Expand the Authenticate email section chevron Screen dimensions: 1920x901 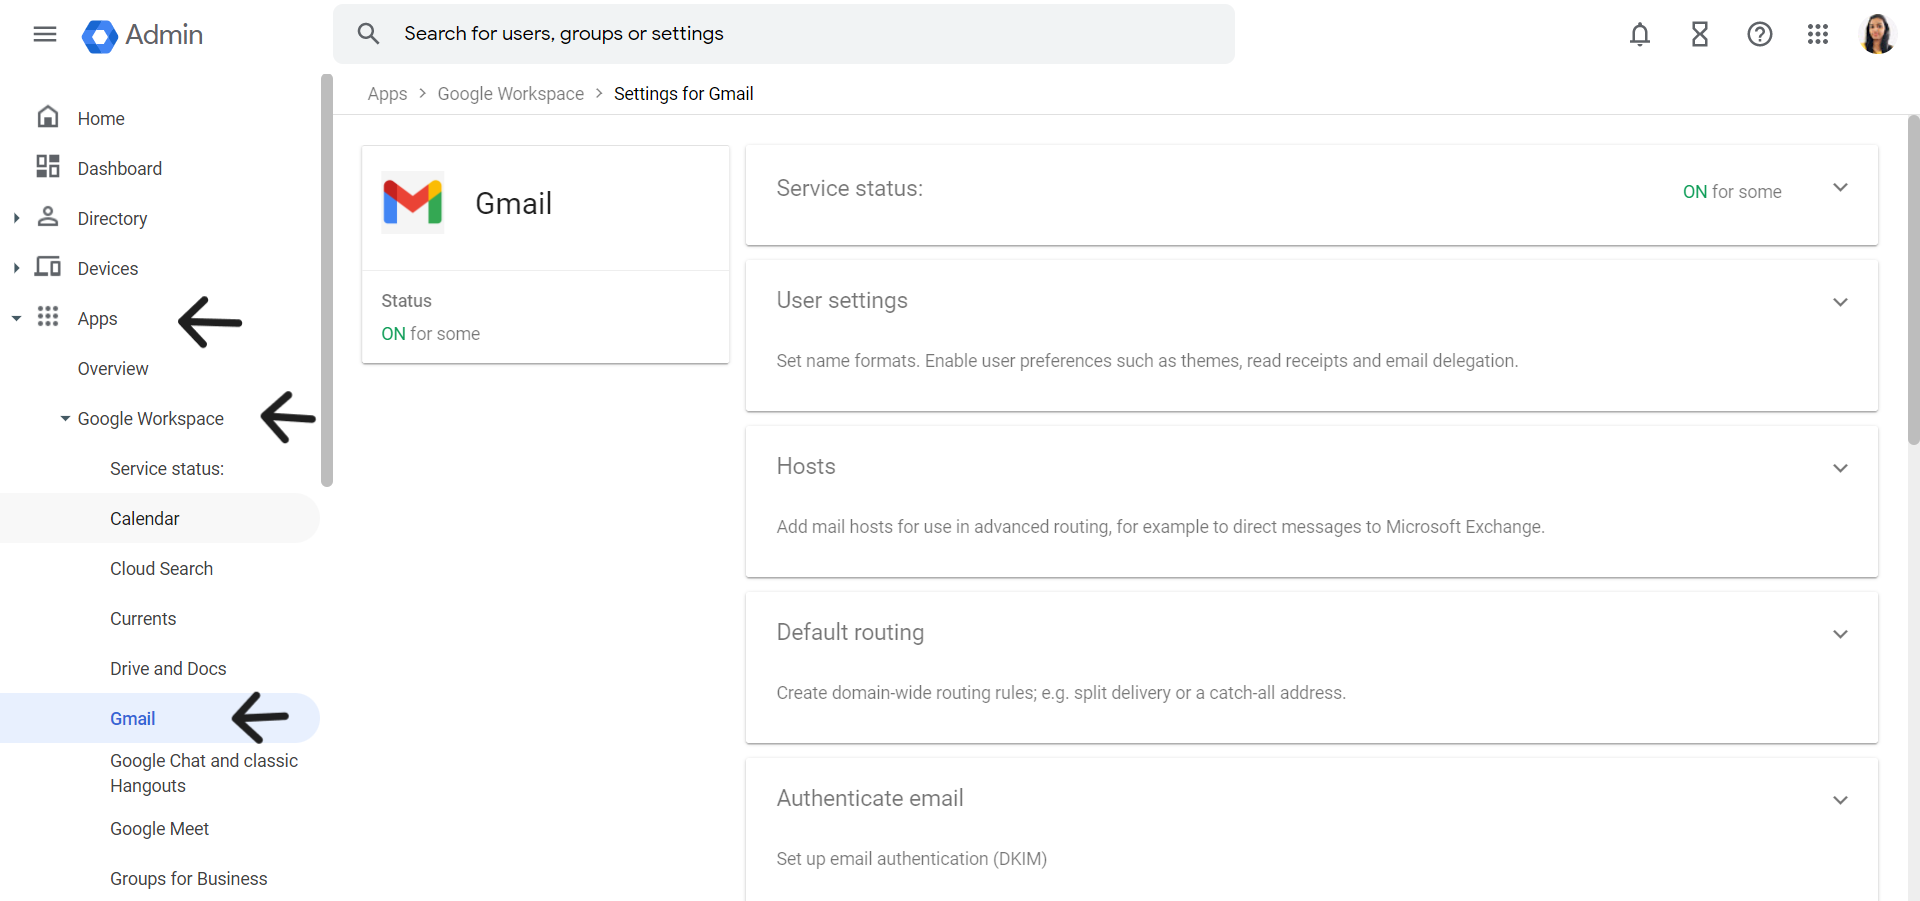click(1840, 800)
